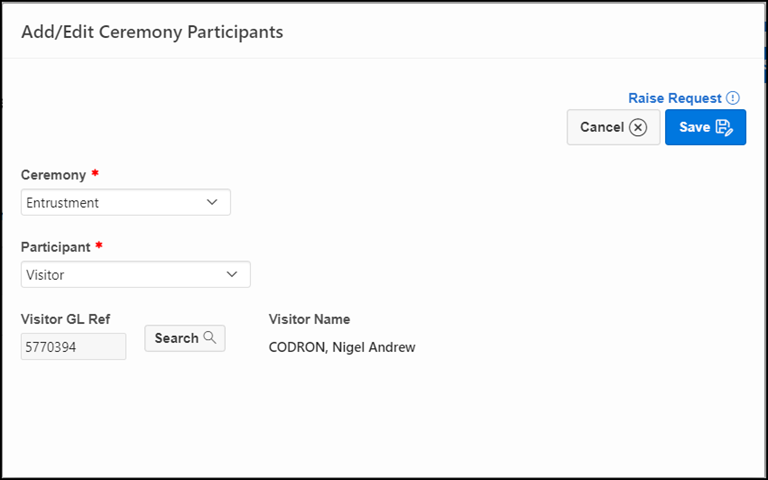This screenshot has height=480, width=768.
Task: Click the chevron arrow on Participant field
Action: [232, 274]
